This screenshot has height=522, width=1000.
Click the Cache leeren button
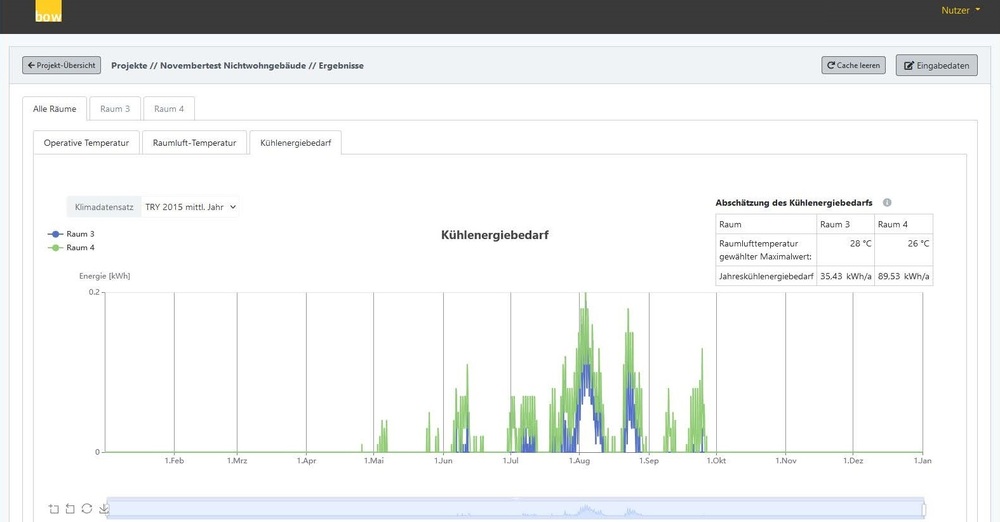tap(853, 65)
